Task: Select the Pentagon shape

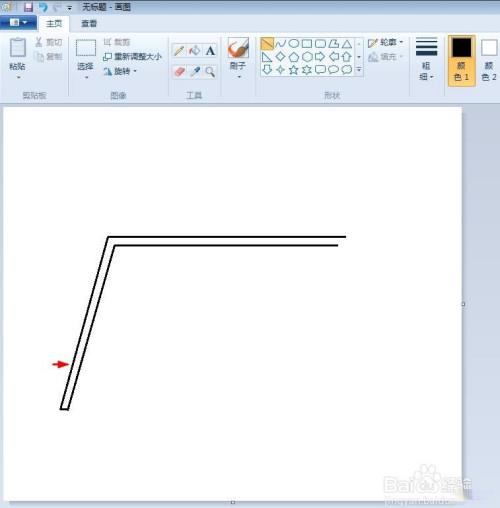Action: coord(294,57)
